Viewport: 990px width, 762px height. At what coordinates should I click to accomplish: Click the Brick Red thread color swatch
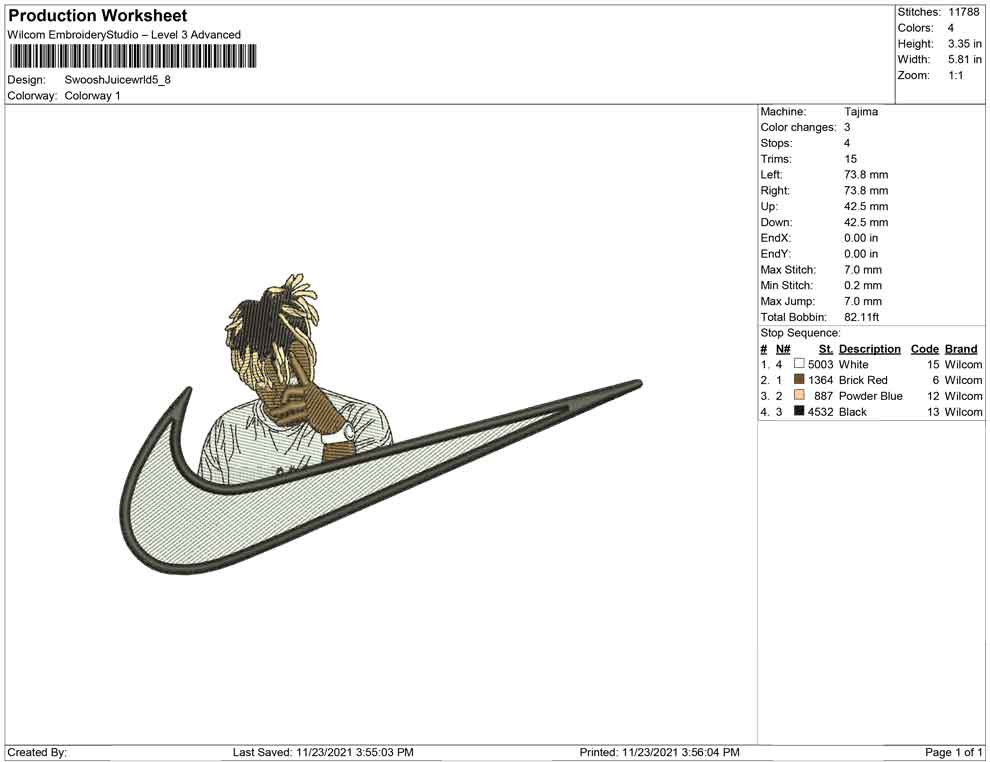[x=799, y=379]
